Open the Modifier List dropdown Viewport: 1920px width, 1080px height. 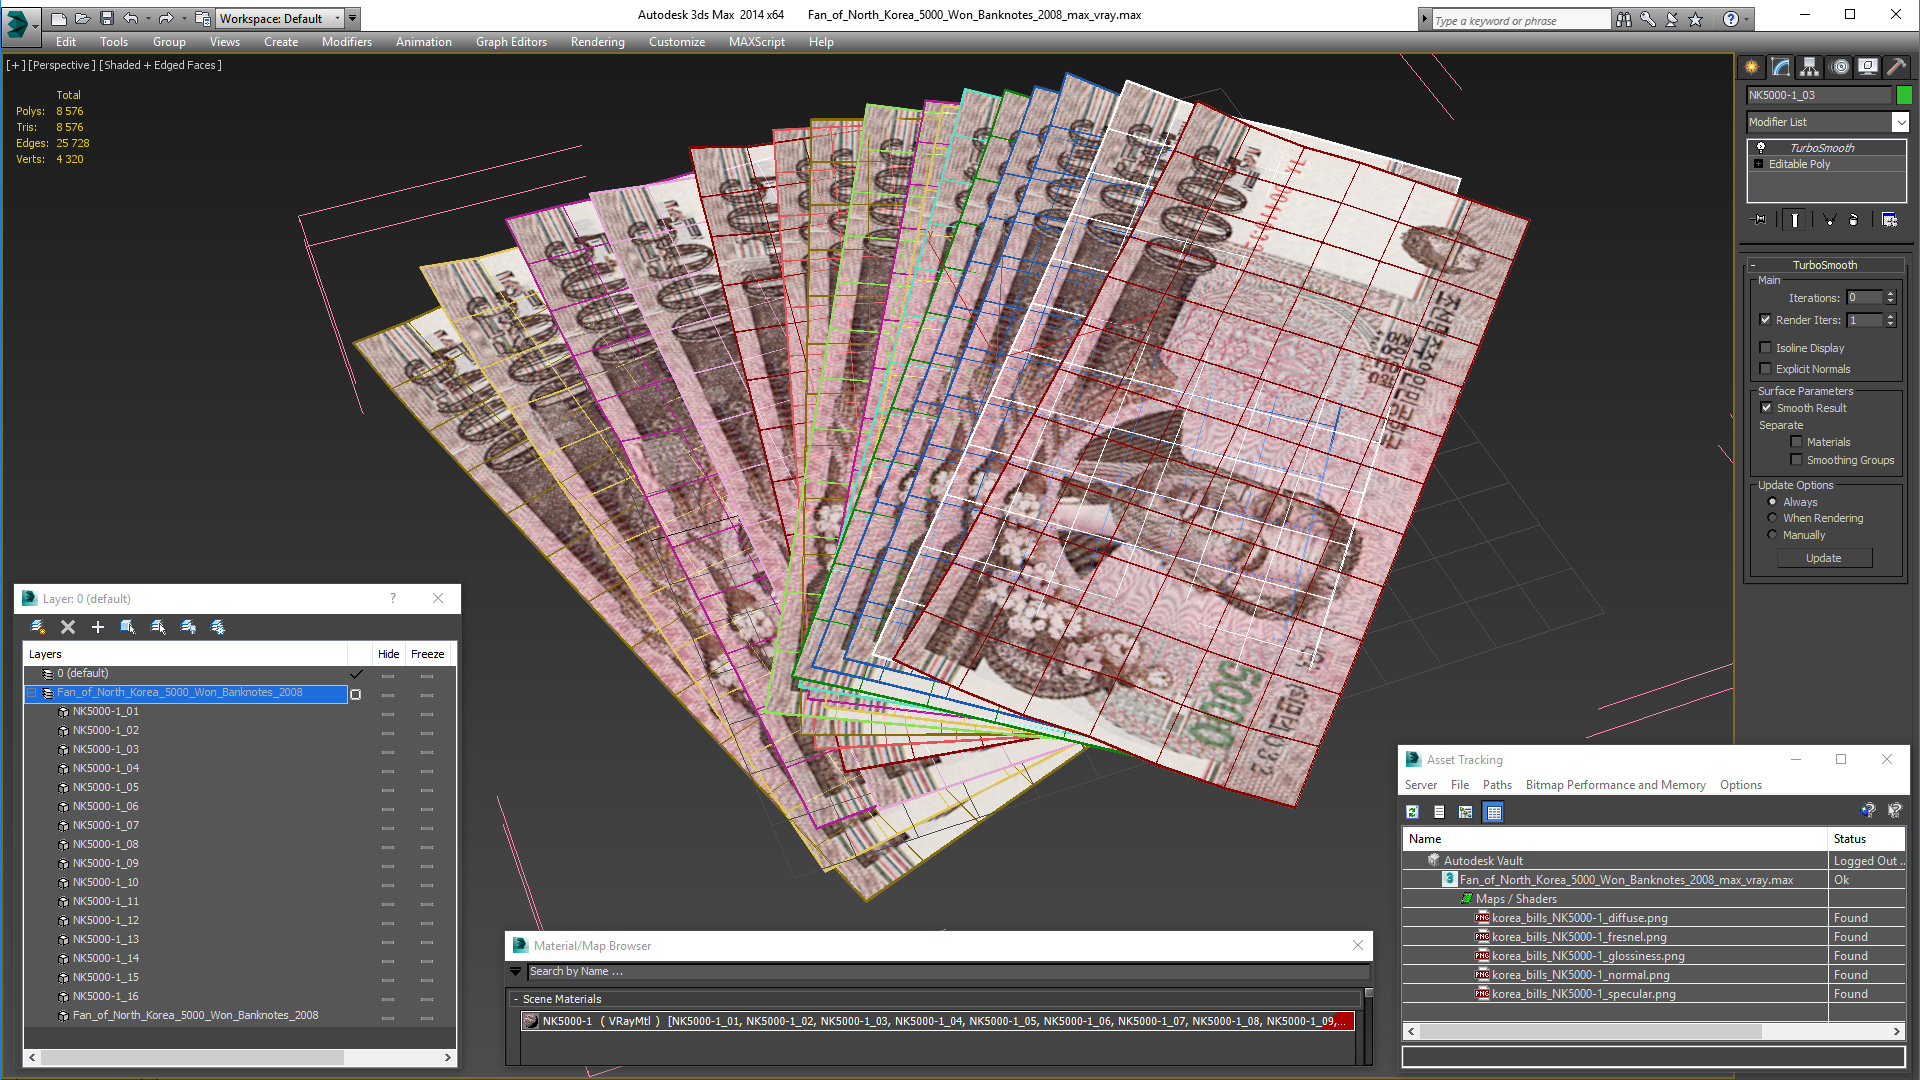point(1828,122)
